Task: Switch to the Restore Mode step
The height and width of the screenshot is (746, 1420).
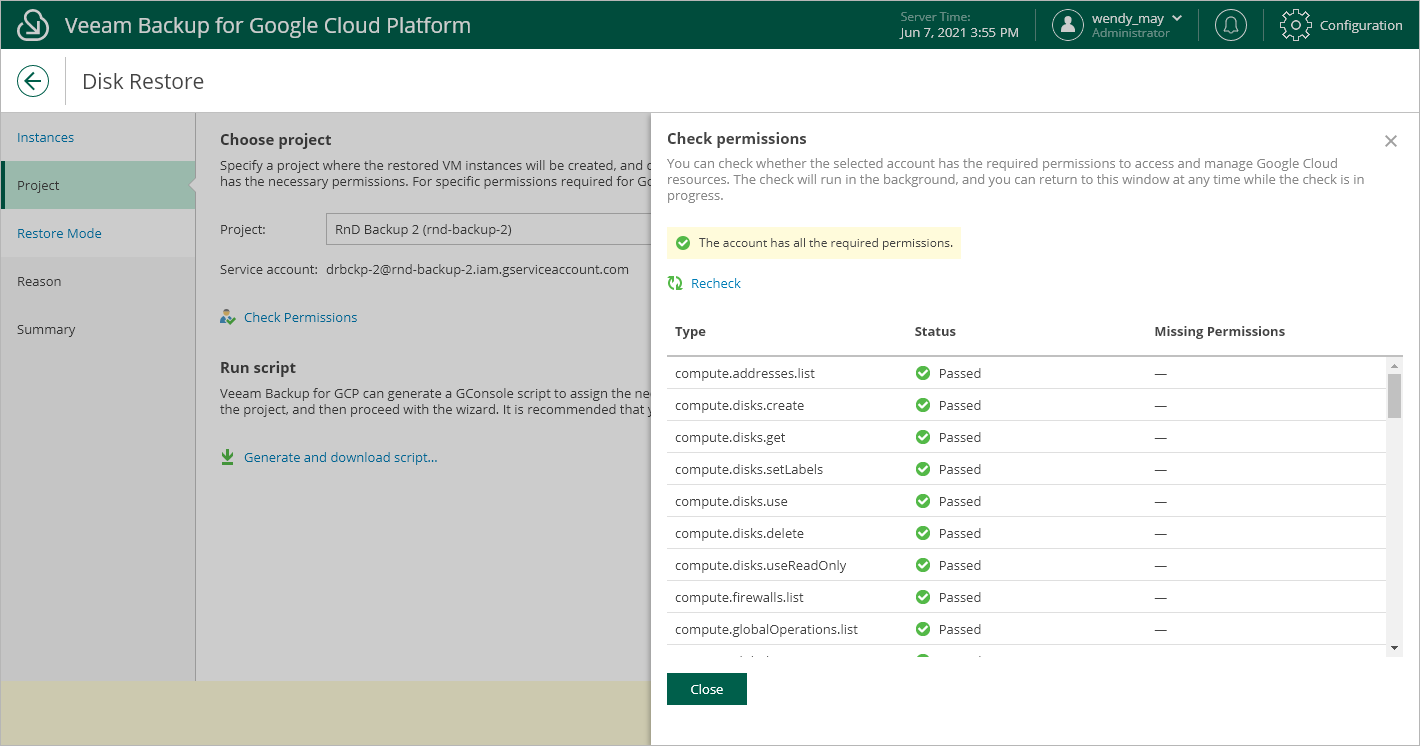Action: [x=59, y=233]
